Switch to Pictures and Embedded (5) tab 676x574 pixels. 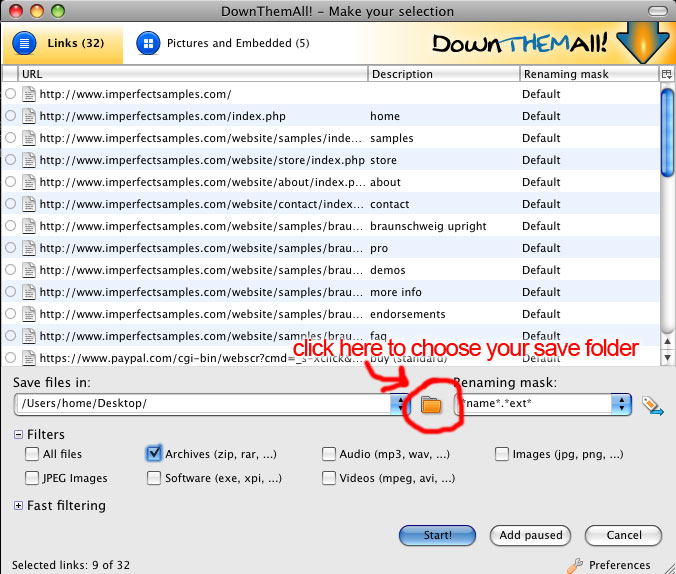pyautogui.click(x=223, y=43)
